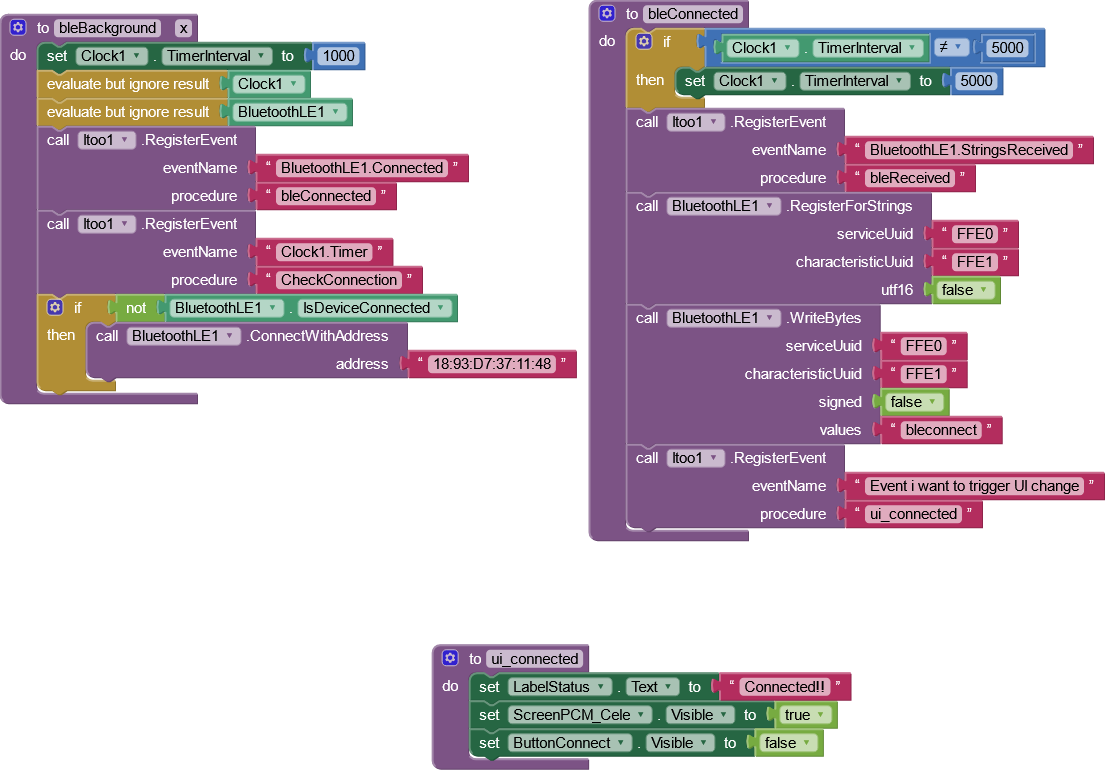Click the gear icon on the IsDeviceConnected if block

tap(55, 308)
